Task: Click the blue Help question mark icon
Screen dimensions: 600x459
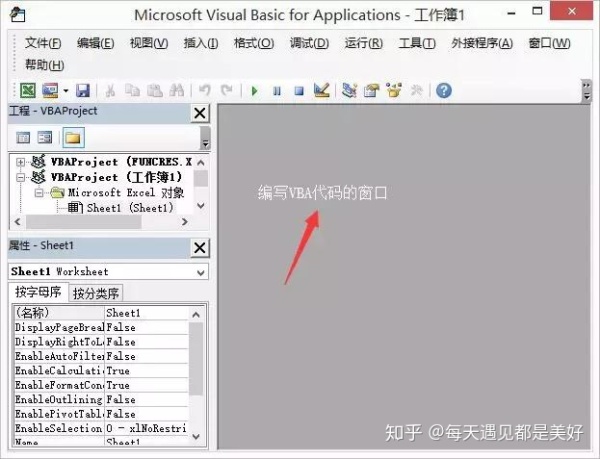Action: [444, 91]
